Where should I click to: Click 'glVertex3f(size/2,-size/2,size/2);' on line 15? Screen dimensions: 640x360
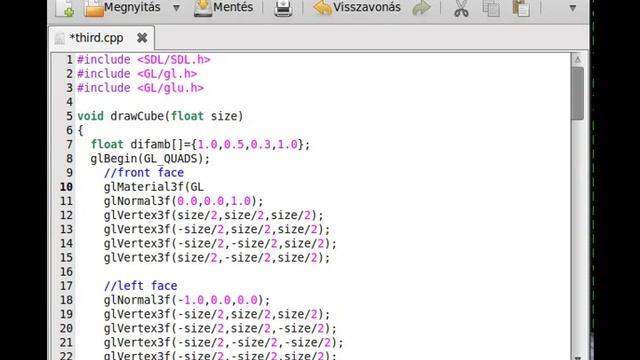(x=217, y=258)
